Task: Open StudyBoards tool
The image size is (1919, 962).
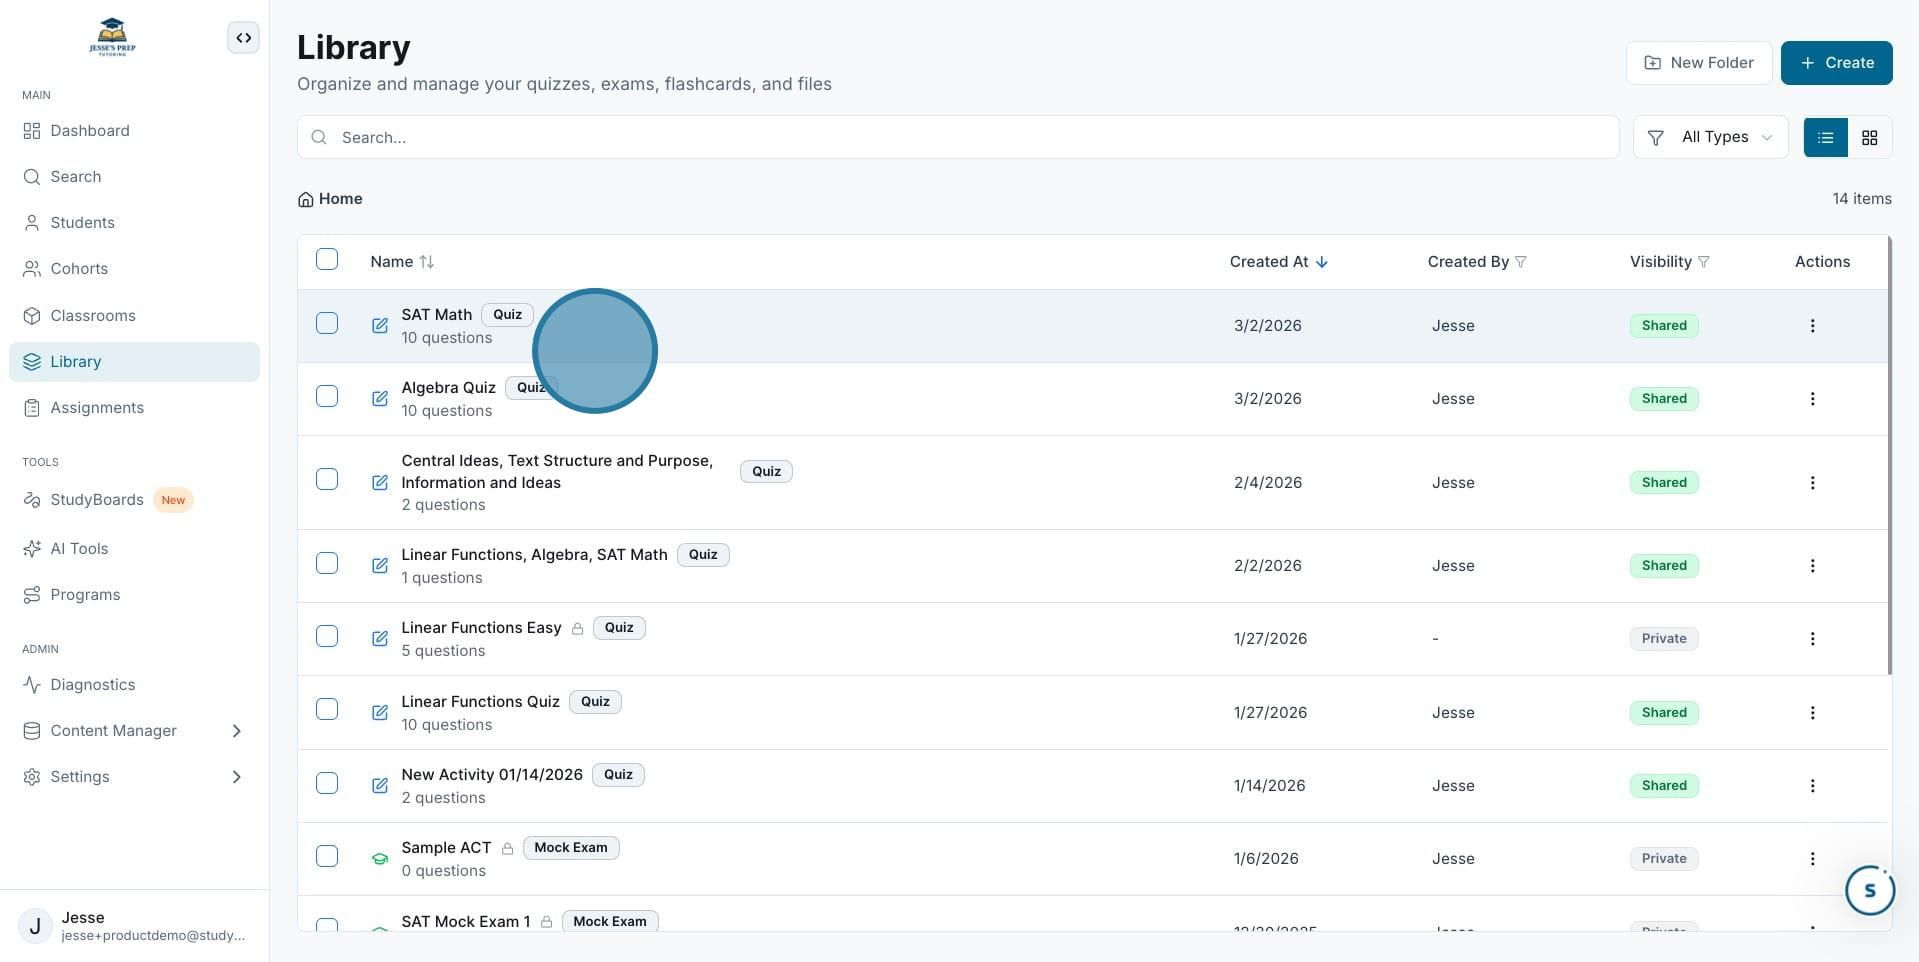Action: point(134,500)
